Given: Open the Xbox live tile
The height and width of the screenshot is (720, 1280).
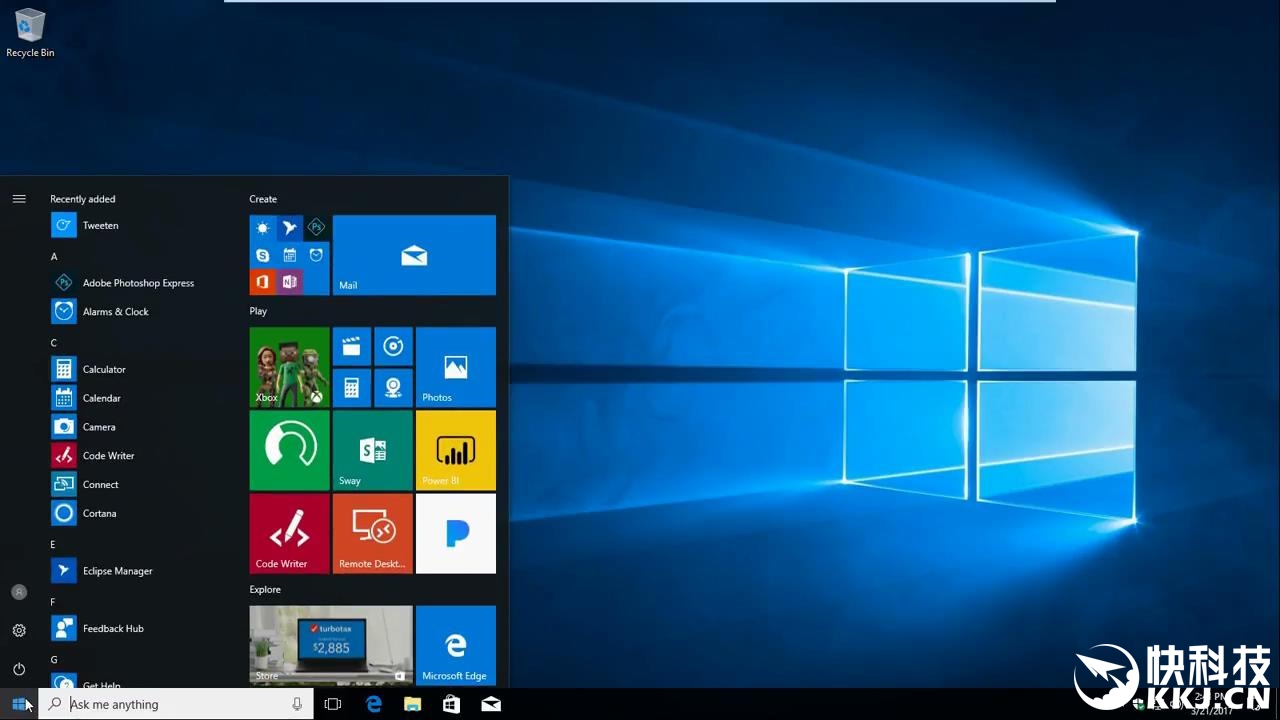Looking at the screenshot, I should click(289, 367).
